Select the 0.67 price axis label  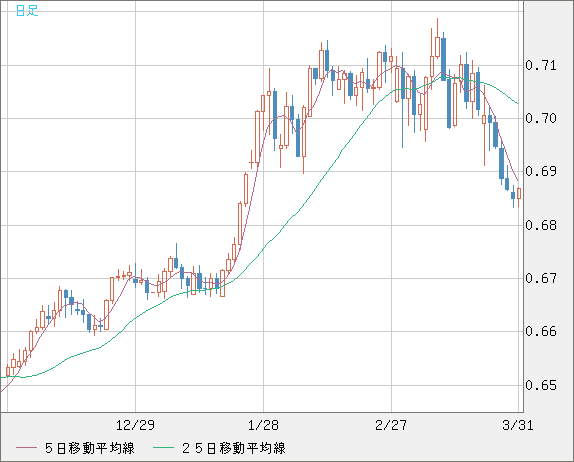(541, 278)
